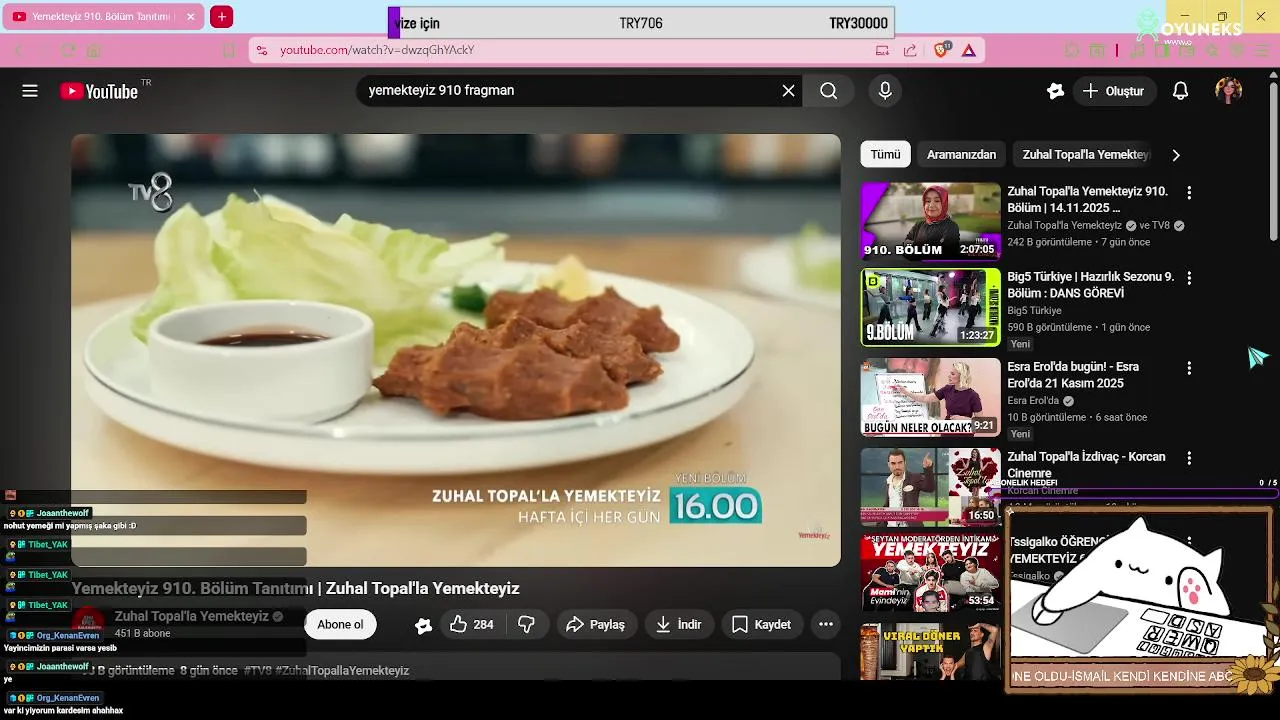The width and height of the screenshot is (1280, 720).
Task: Open more actions three-dot button under video
Action: tap(826, 624)
